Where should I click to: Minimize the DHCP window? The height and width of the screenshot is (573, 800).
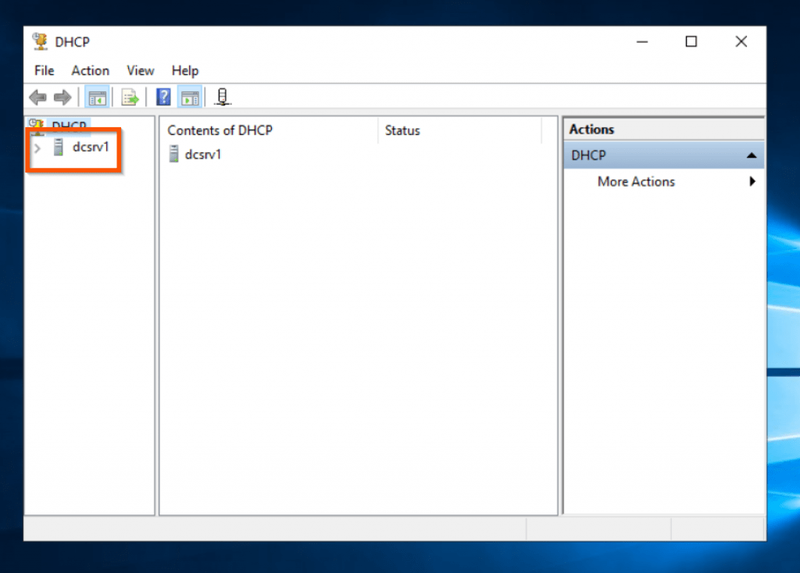click(642, 41)
